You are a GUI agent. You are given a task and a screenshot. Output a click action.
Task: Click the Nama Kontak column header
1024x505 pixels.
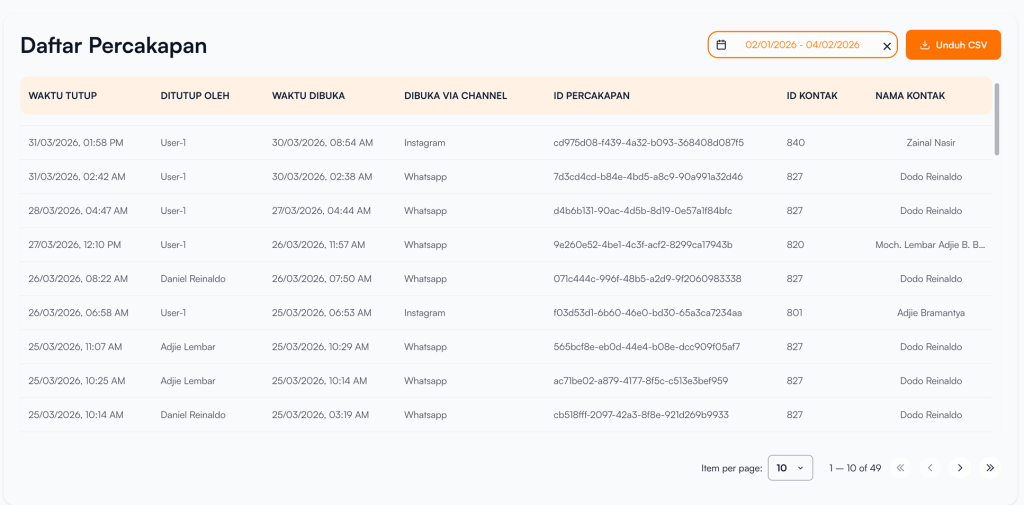910,96
